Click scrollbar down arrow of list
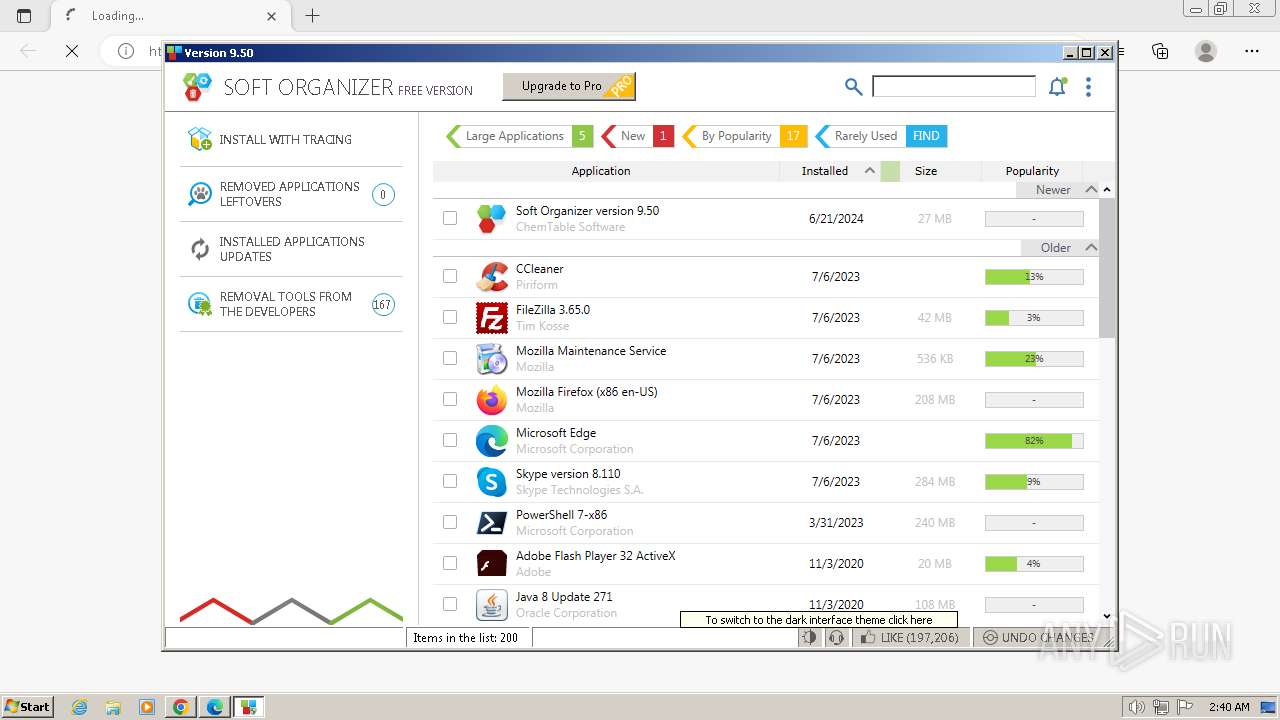This screenshot has height=720, width=1280. click(1106, 617)
